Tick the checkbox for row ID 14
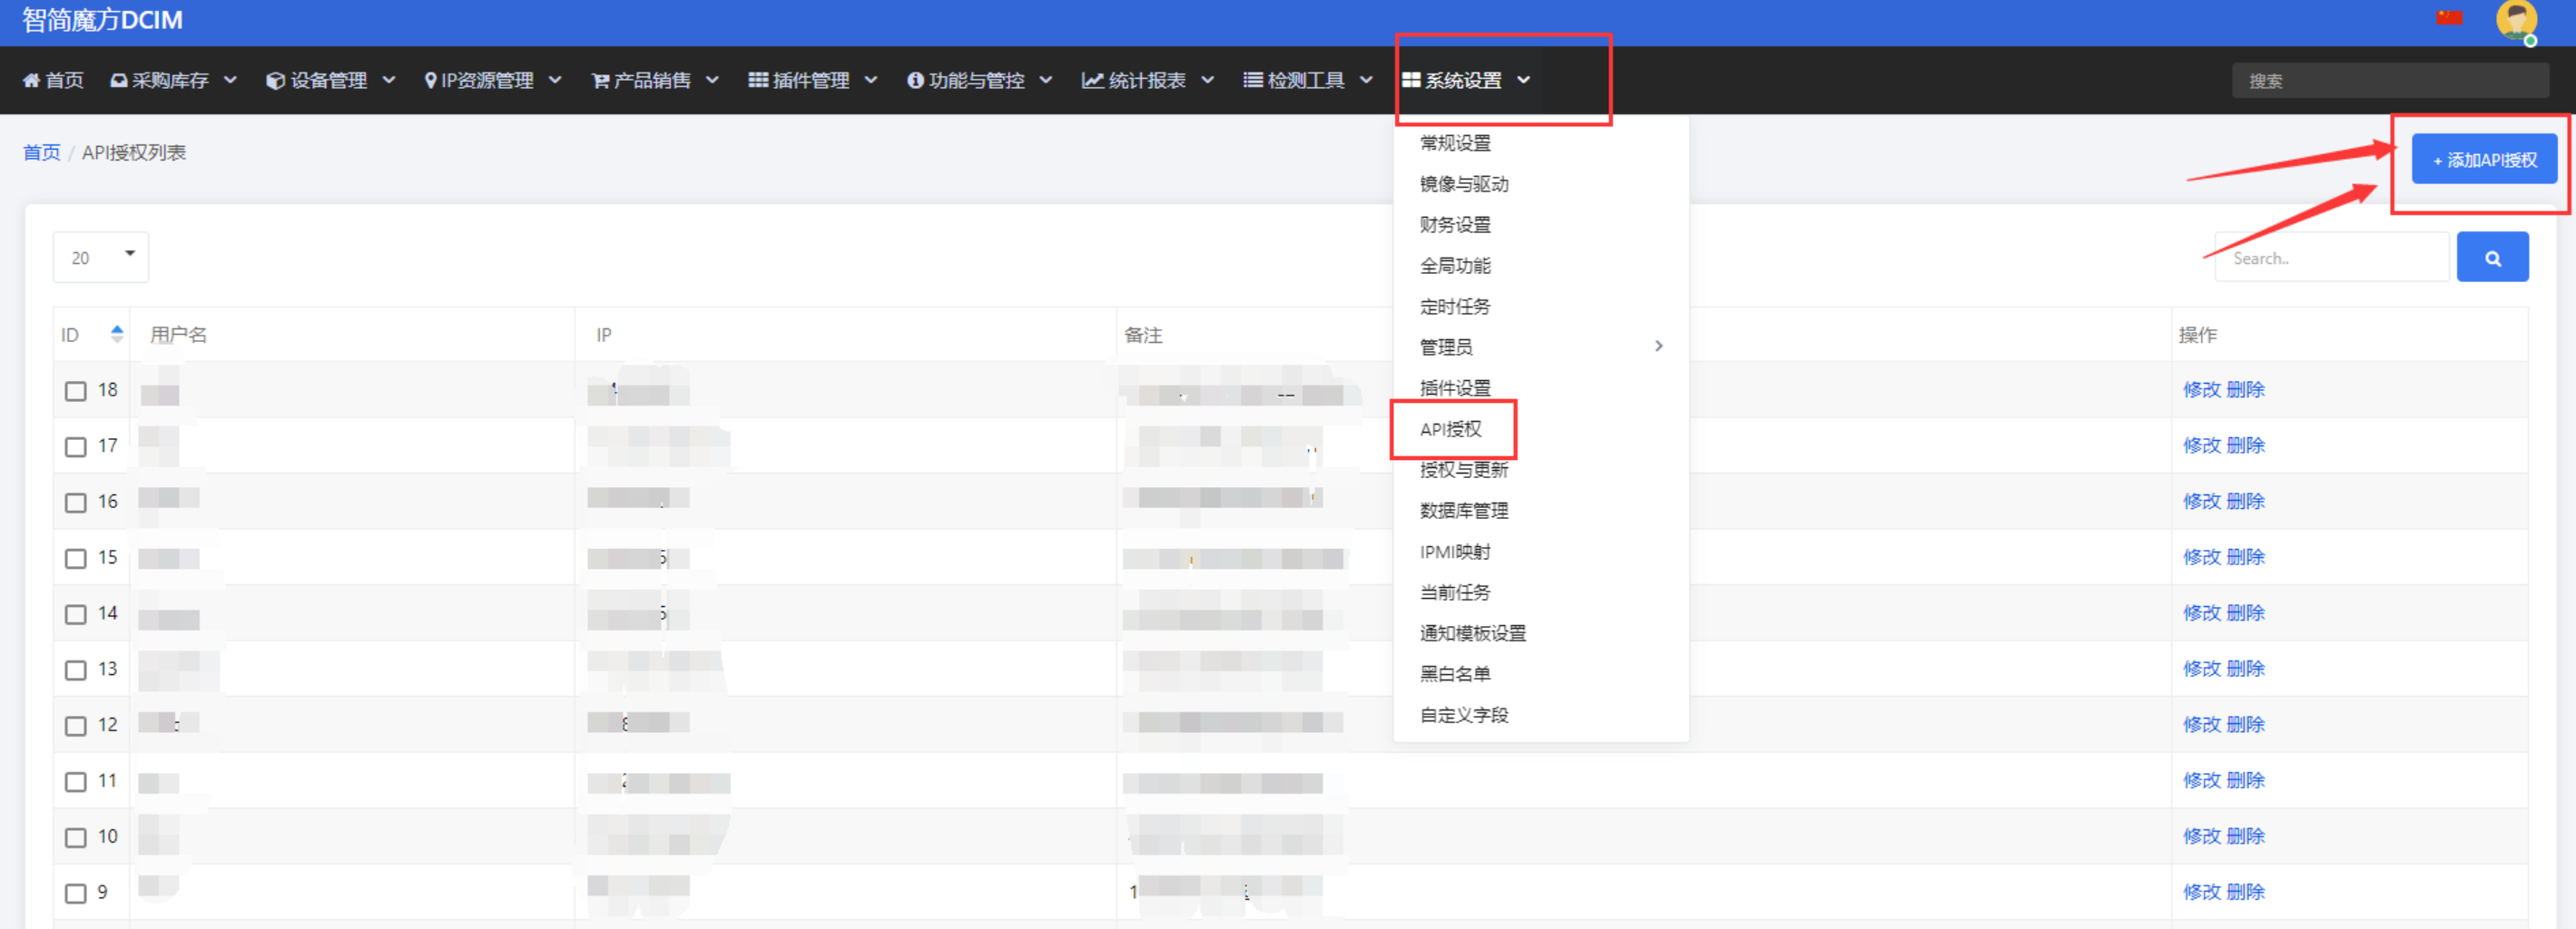 tap(76, 615)
